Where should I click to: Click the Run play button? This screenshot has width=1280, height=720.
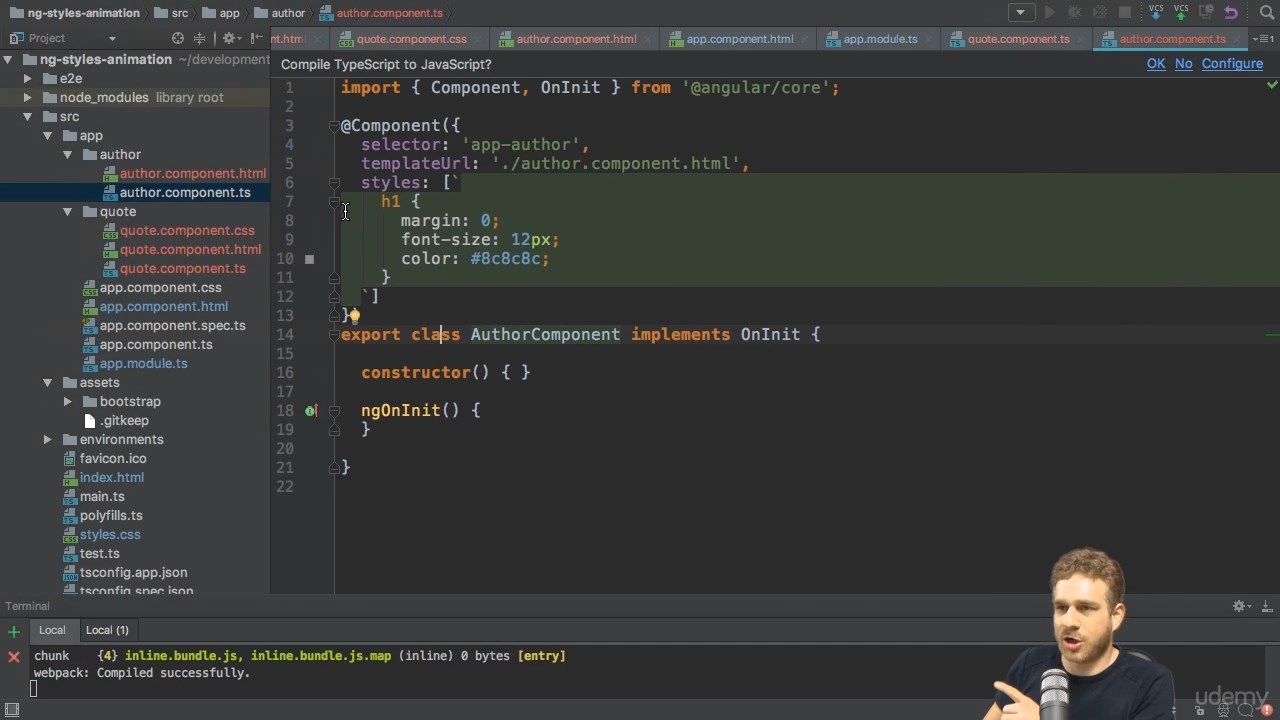click(1049, 13)
